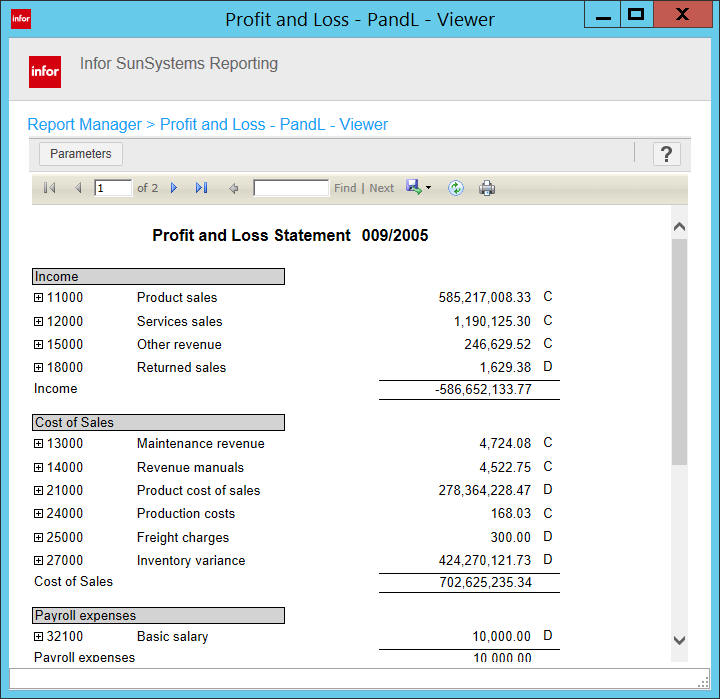
Task: Click the current page number field
Action: pyautogui.click(x=113, y=188)
